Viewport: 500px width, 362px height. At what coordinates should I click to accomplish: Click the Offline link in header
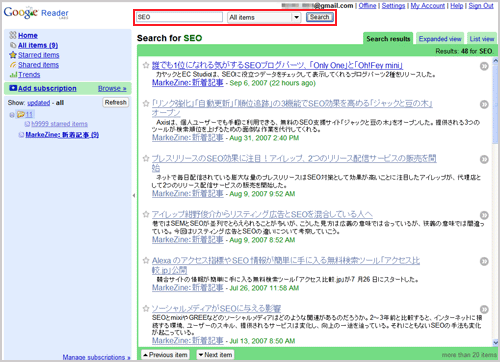click(x=367, y=6)
